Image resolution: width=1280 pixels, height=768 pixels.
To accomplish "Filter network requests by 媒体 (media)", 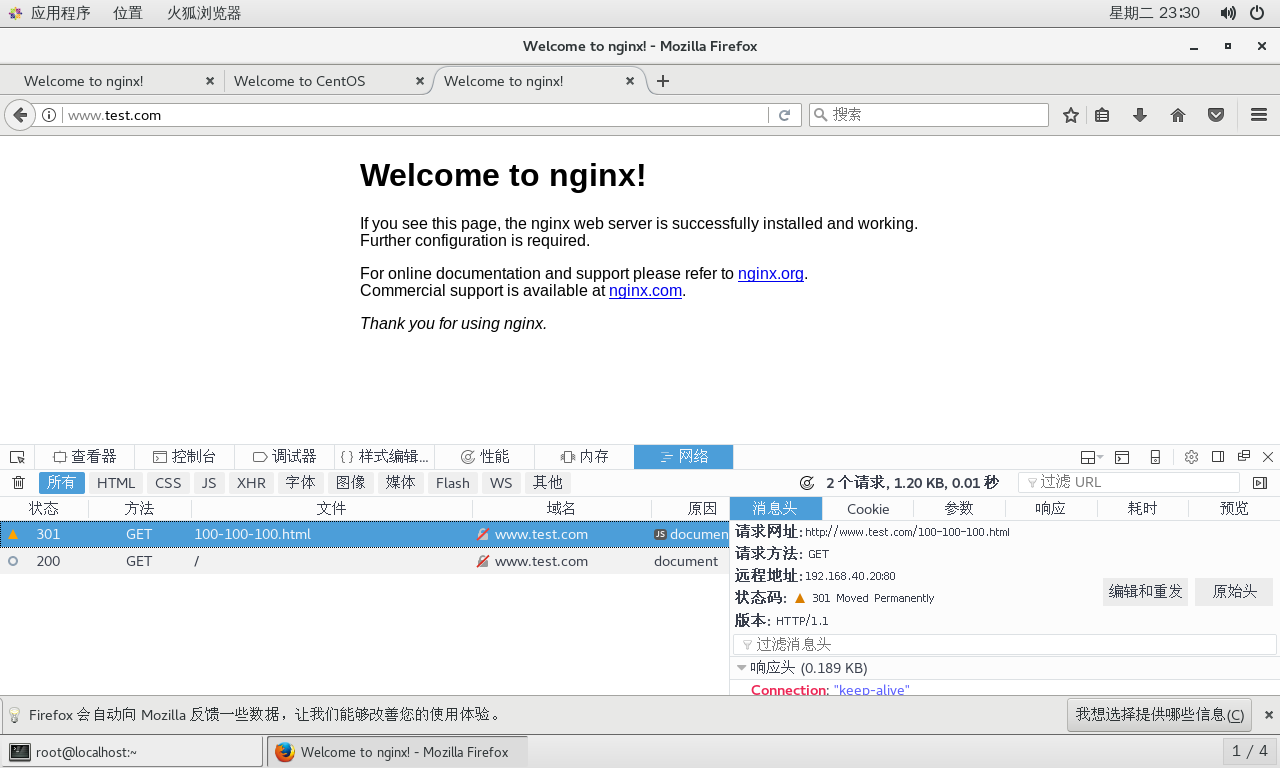I will point(400,483).
